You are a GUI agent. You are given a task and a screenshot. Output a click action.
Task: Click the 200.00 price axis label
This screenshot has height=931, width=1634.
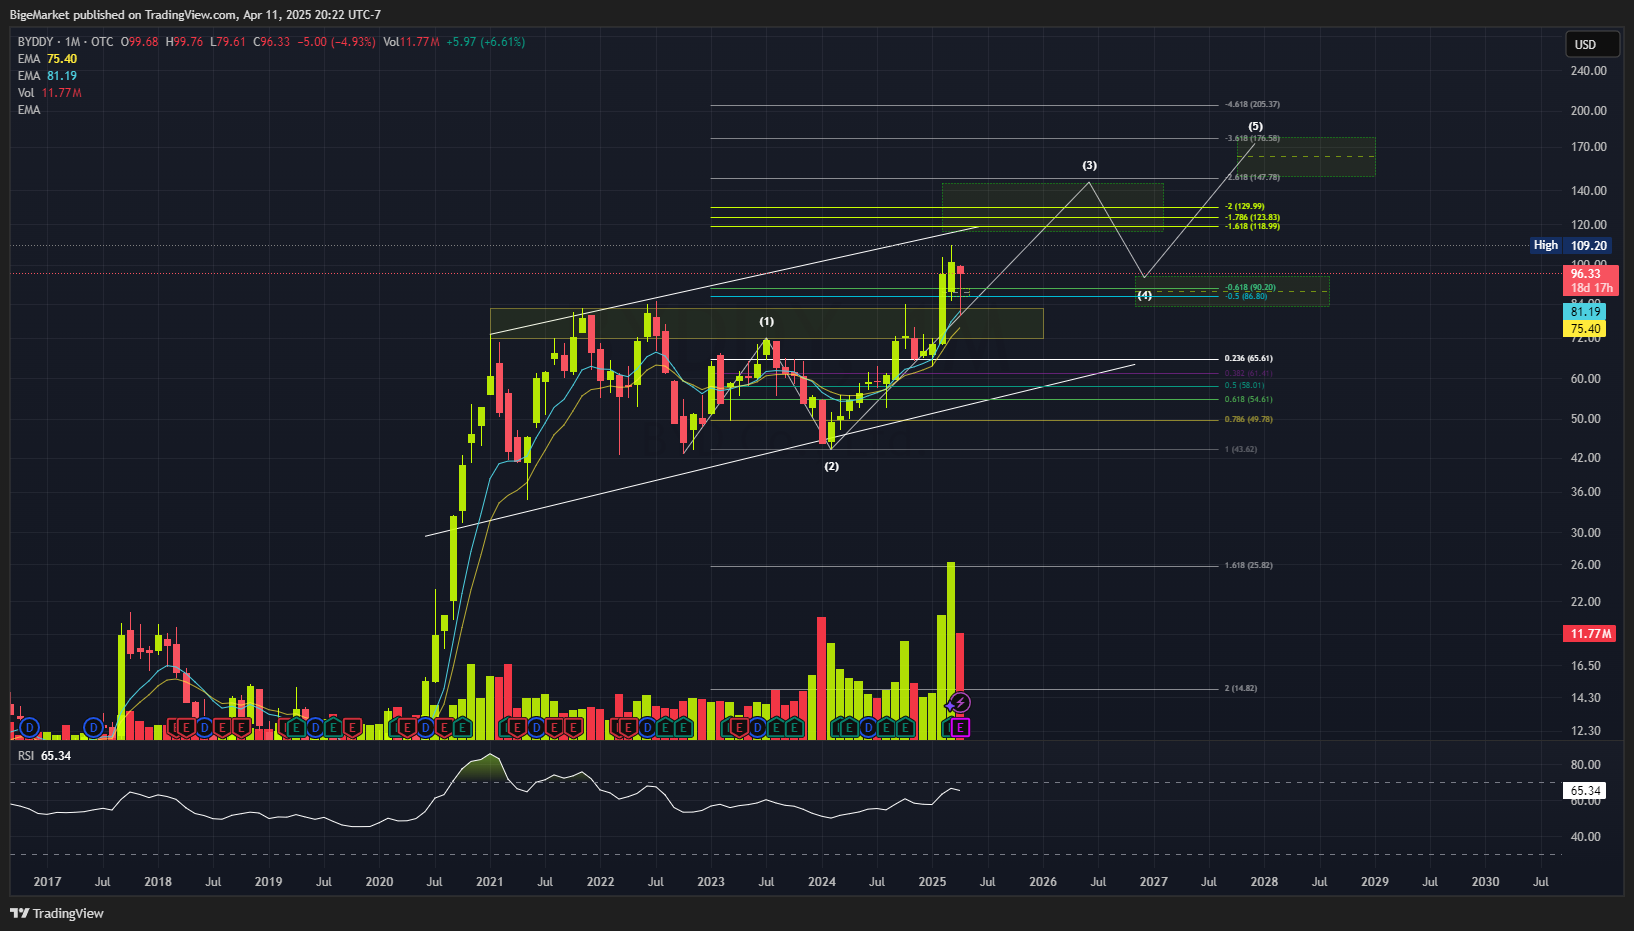coord(1589,111)
